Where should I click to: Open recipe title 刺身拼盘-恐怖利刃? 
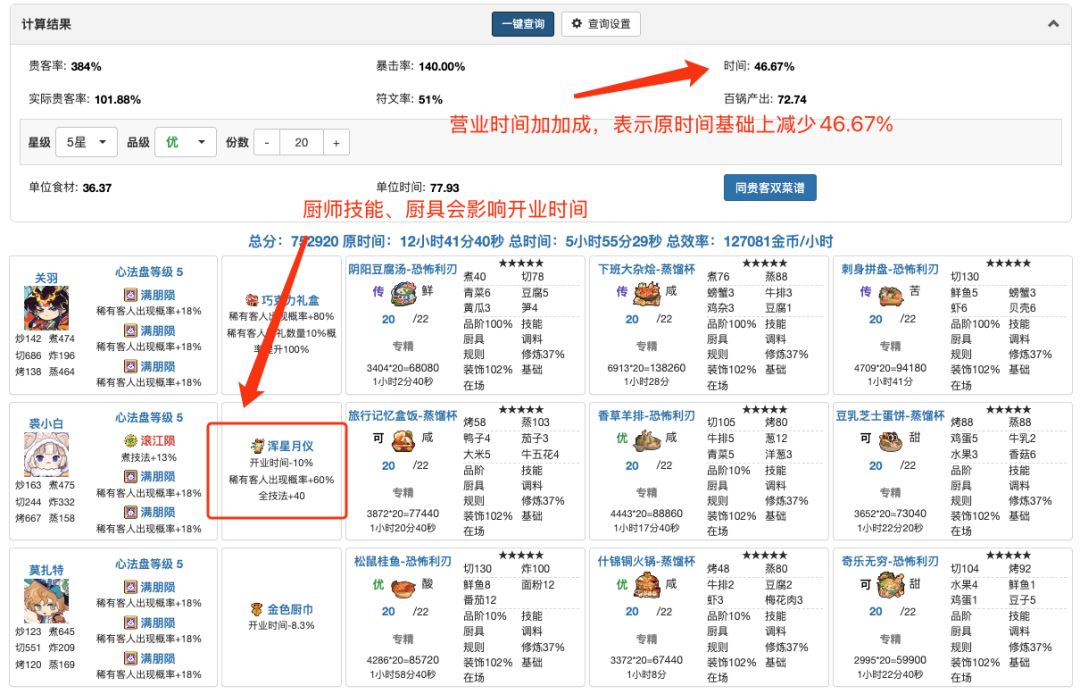point(890,269)
